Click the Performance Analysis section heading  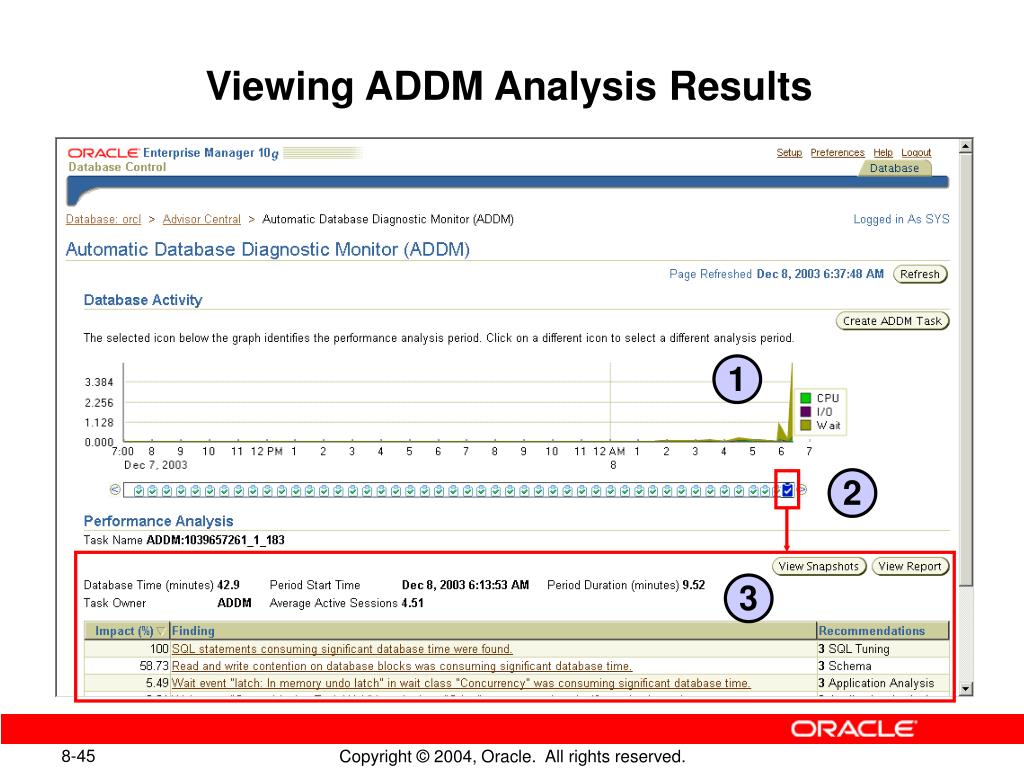pyautogui.click(x=158, y=521)
